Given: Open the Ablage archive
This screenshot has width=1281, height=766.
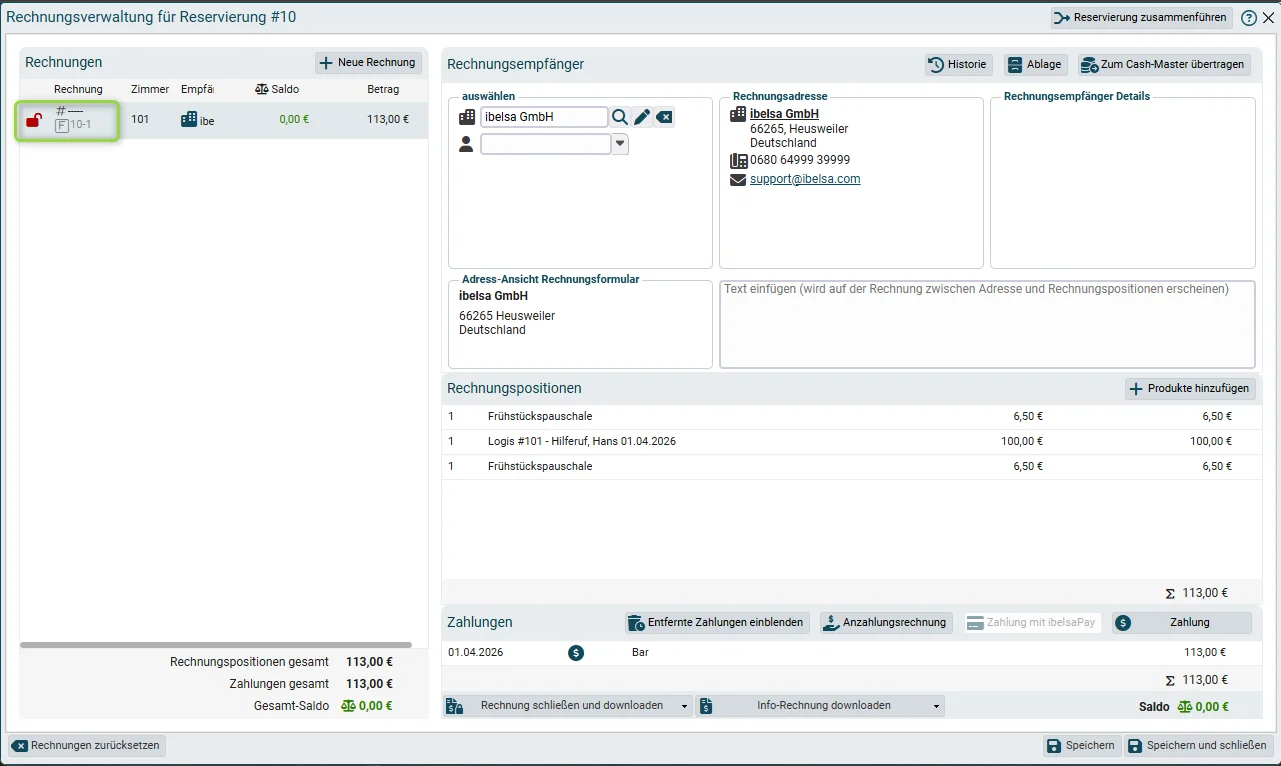Looking at the screenshot, I should 1036,64.
